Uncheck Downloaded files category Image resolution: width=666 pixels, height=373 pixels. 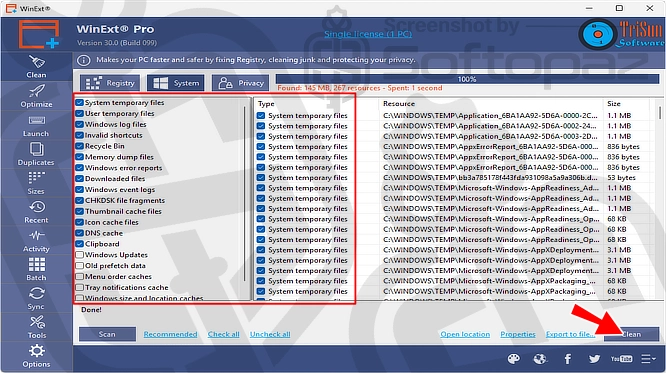point(79,178)
